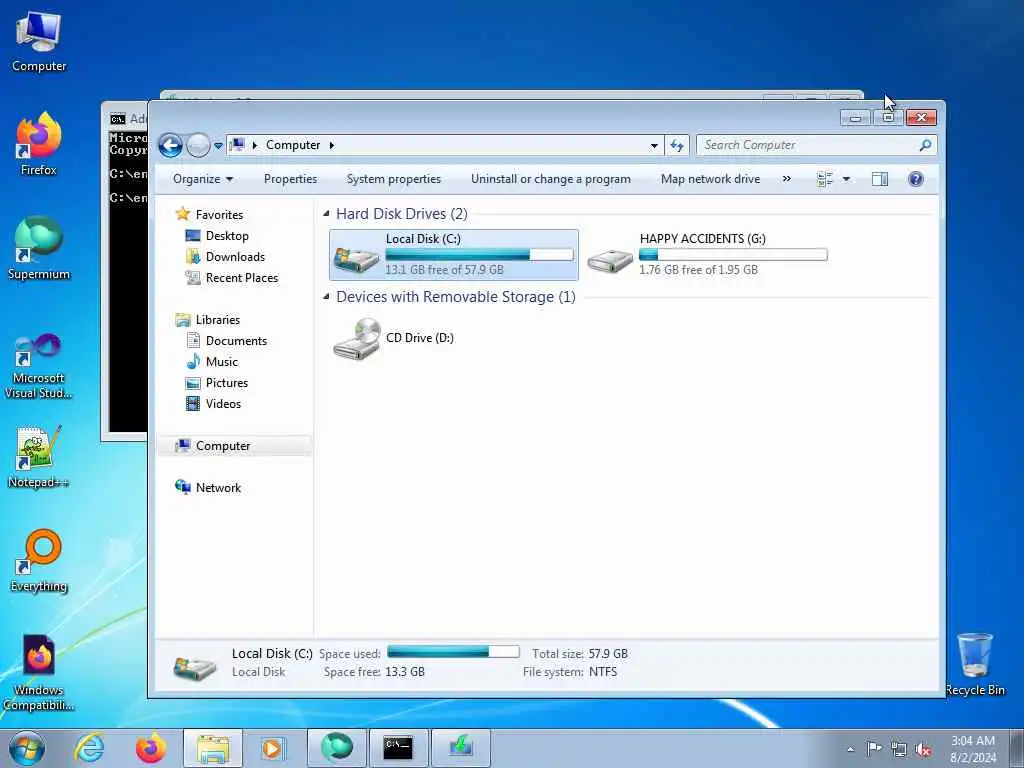The height and width of the screenshot is (768, 1024).
Task: Show hidden system tray icons
Action: (x=850, y=750)
